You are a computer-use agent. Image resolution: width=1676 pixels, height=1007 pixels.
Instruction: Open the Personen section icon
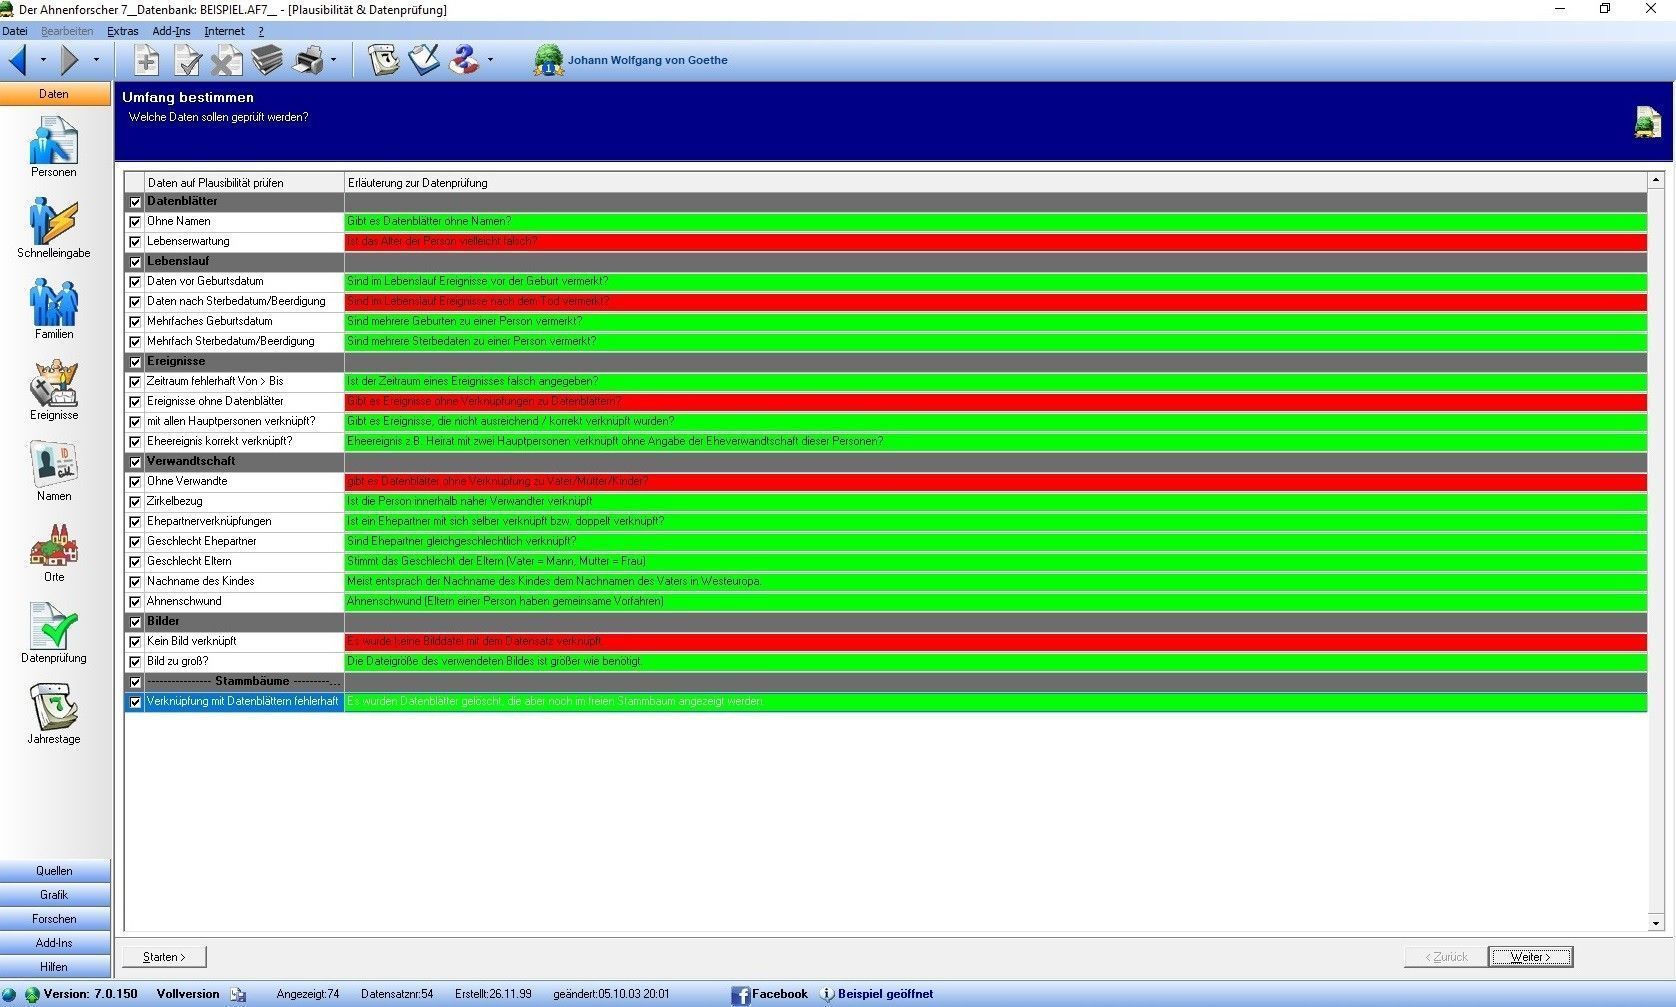point(53,141)
